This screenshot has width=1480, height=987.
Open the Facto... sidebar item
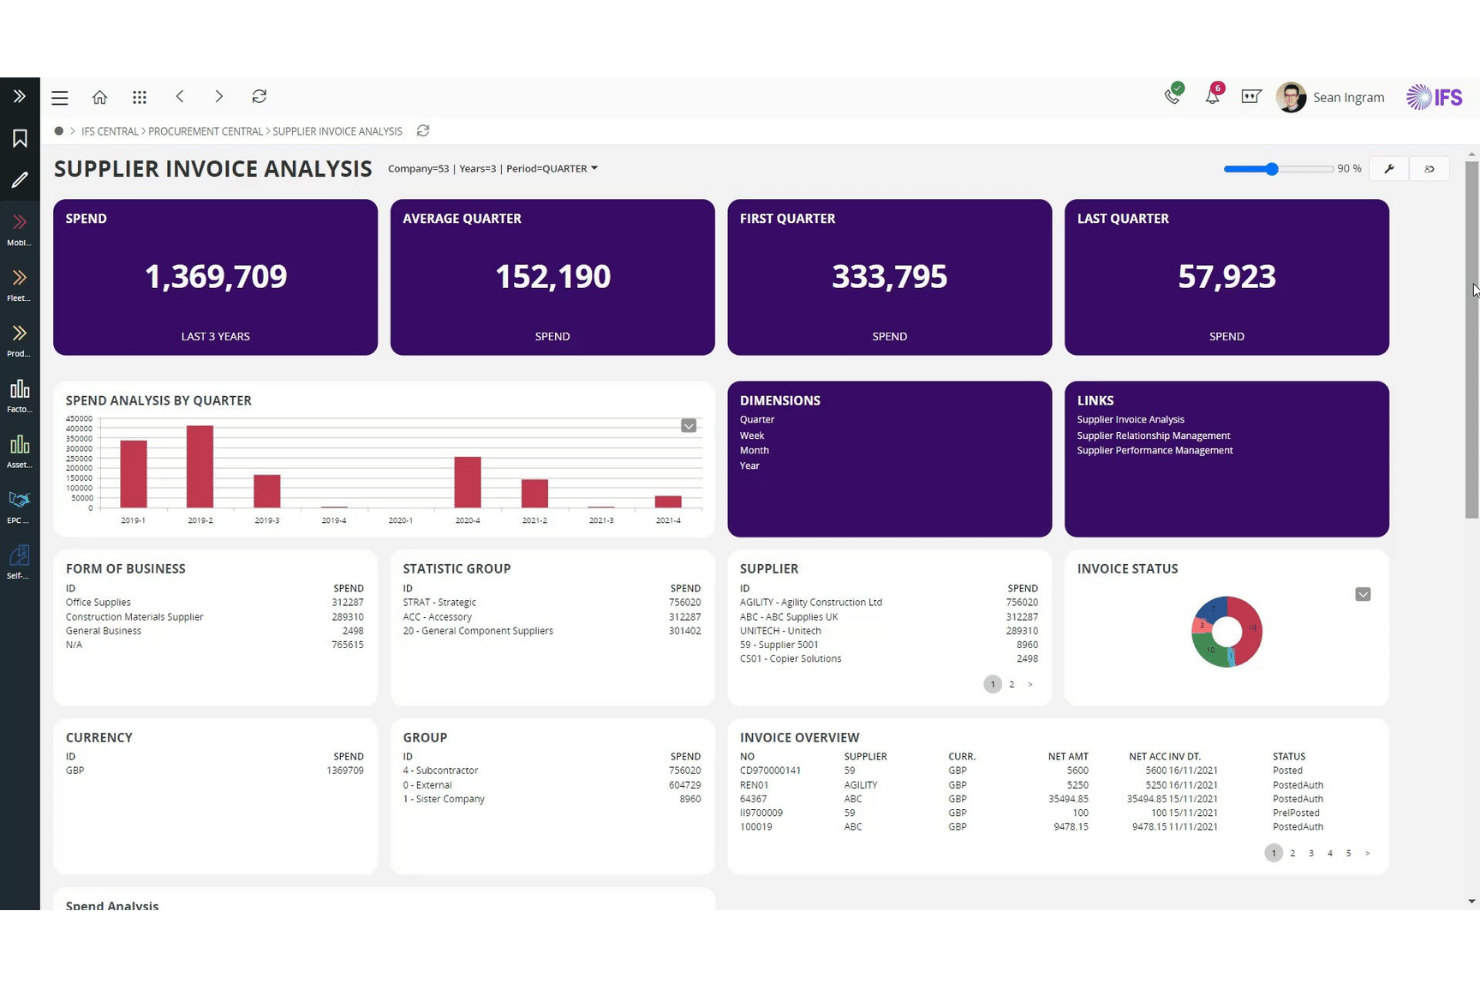[19, 395]
